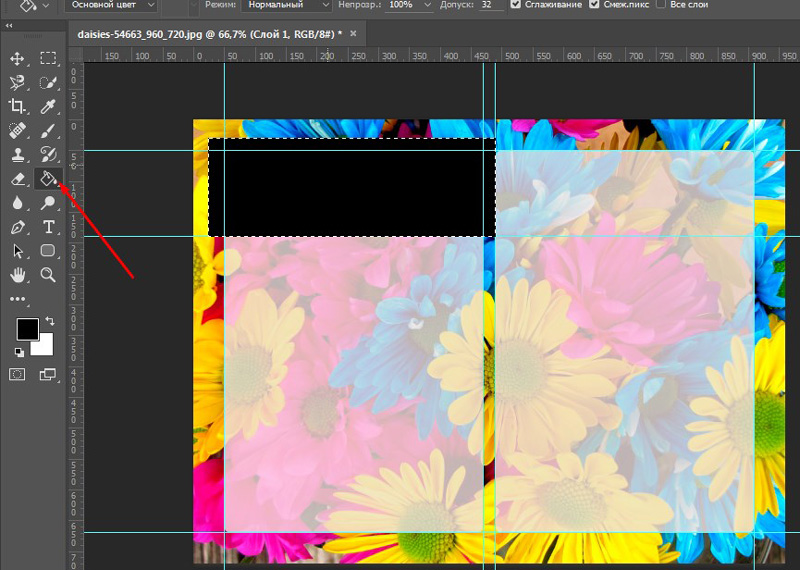Activate the Crop tool
The image size is (800, 570).
click(17, 106)
